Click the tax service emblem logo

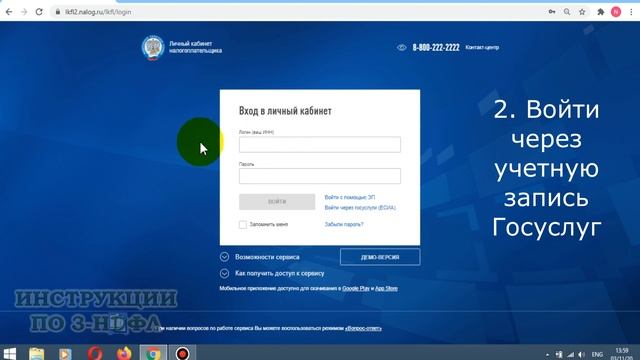click(x=153, y=48)
